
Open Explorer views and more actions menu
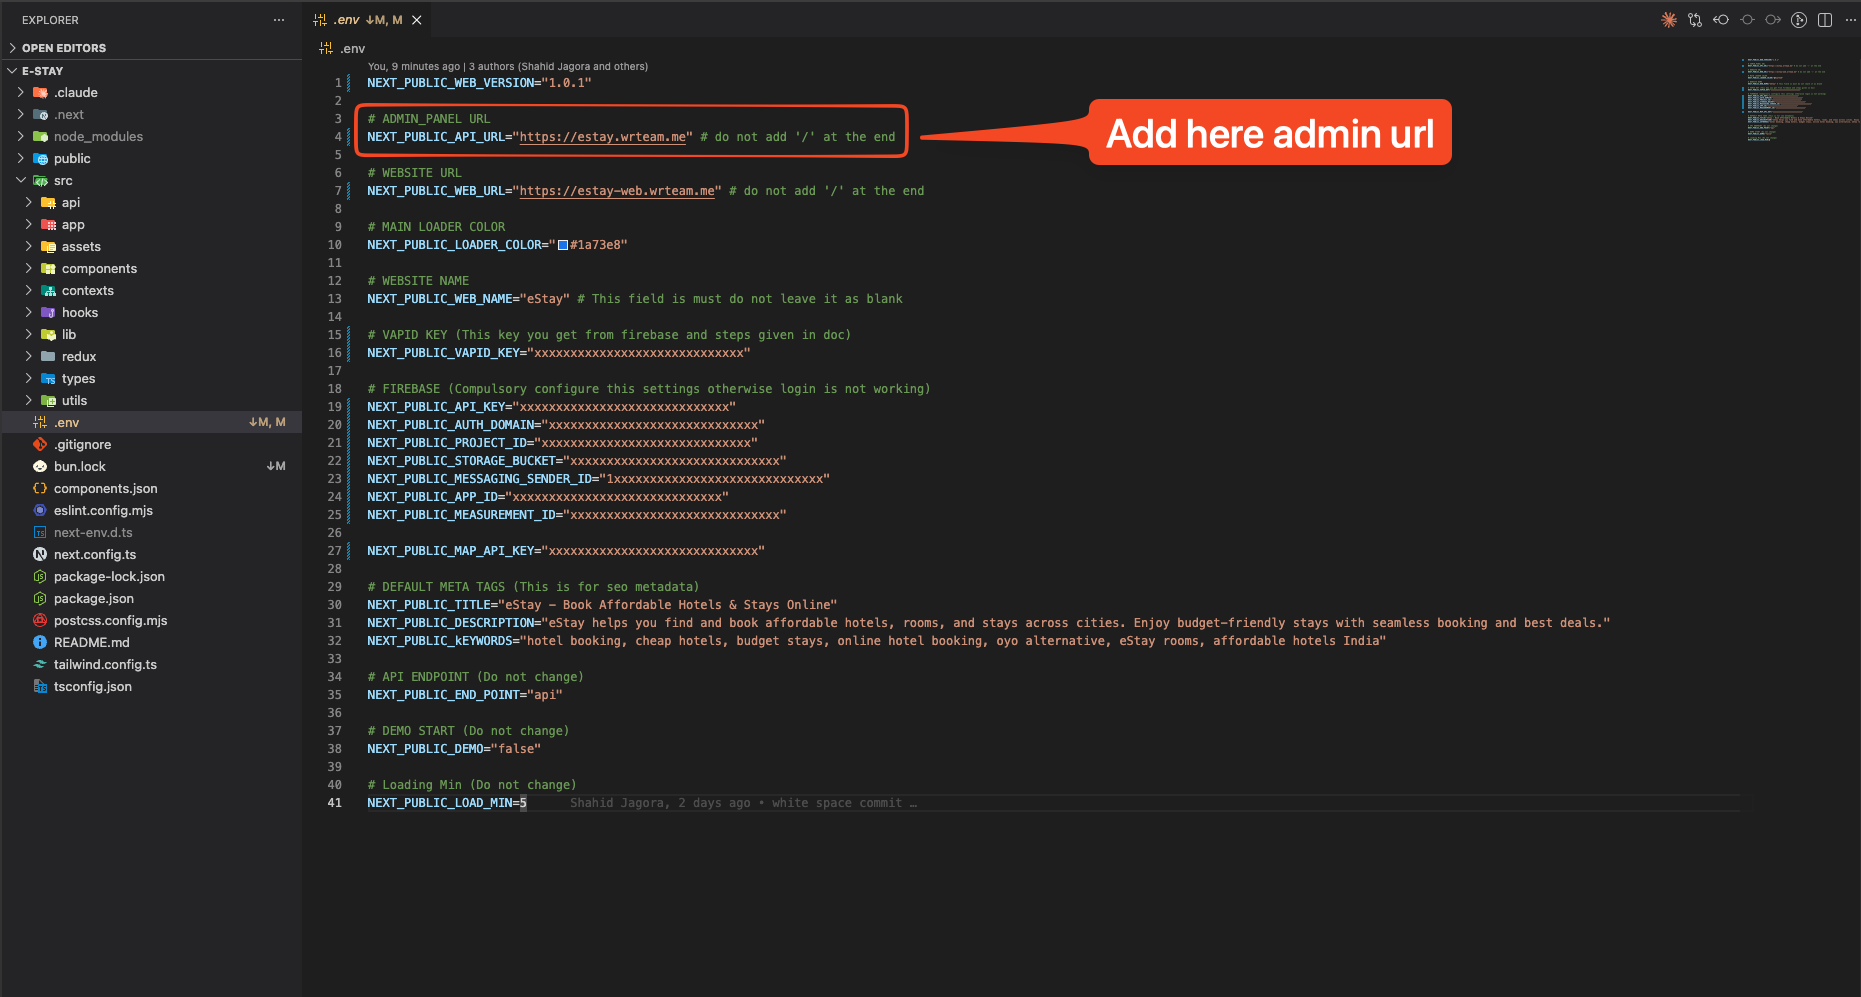tap(279, 20)
